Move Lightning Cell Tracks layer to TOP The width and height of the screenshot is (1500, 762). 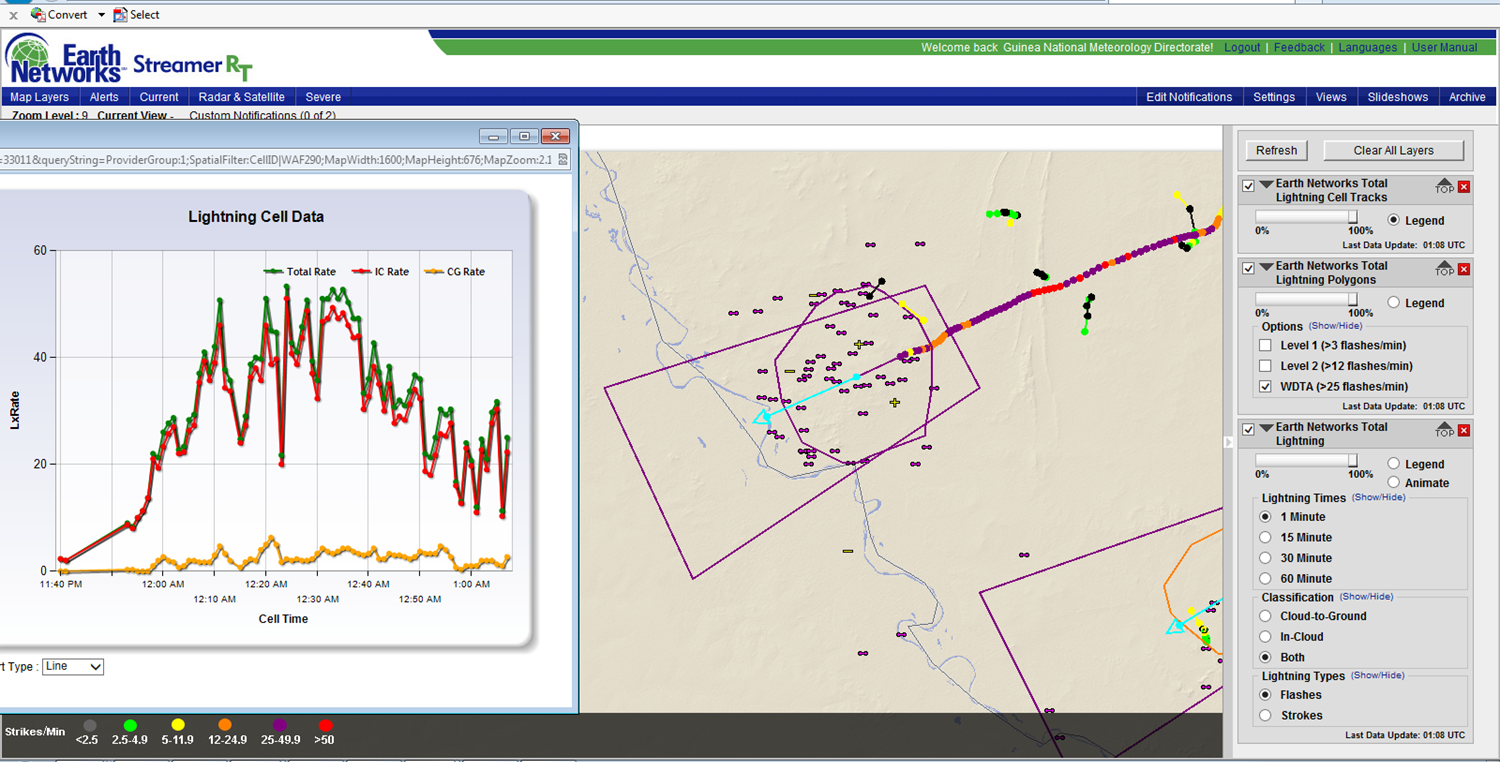point(1444,187)
